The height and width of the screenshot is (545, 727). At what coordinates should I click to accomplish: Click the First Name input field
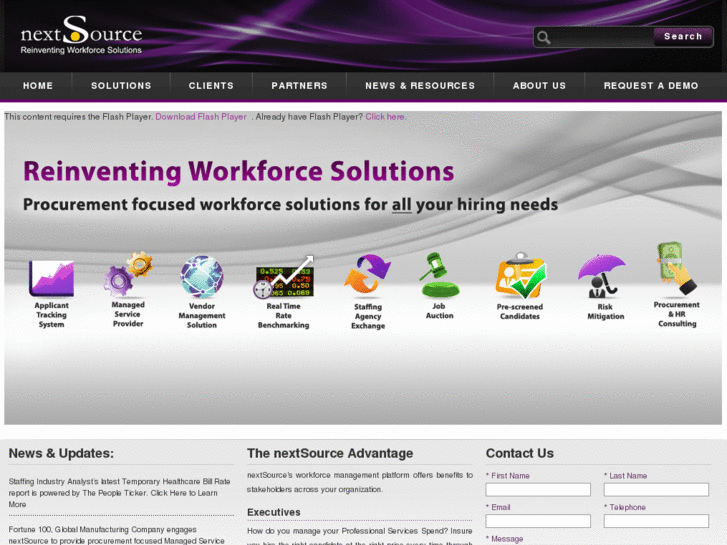[538, 489]
